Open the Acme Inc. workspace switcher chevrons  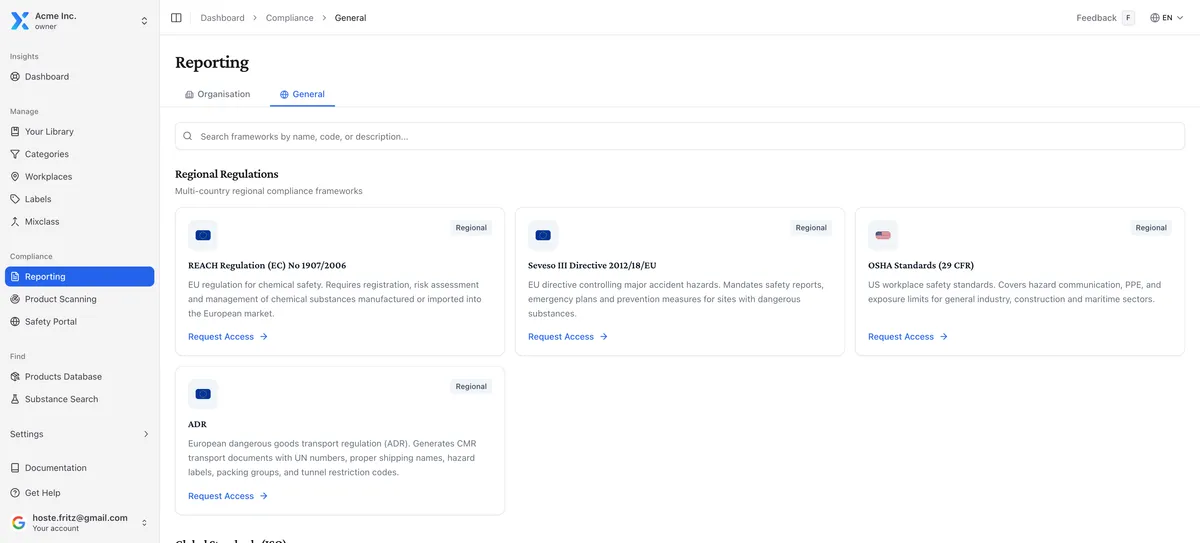click(144, 21)
